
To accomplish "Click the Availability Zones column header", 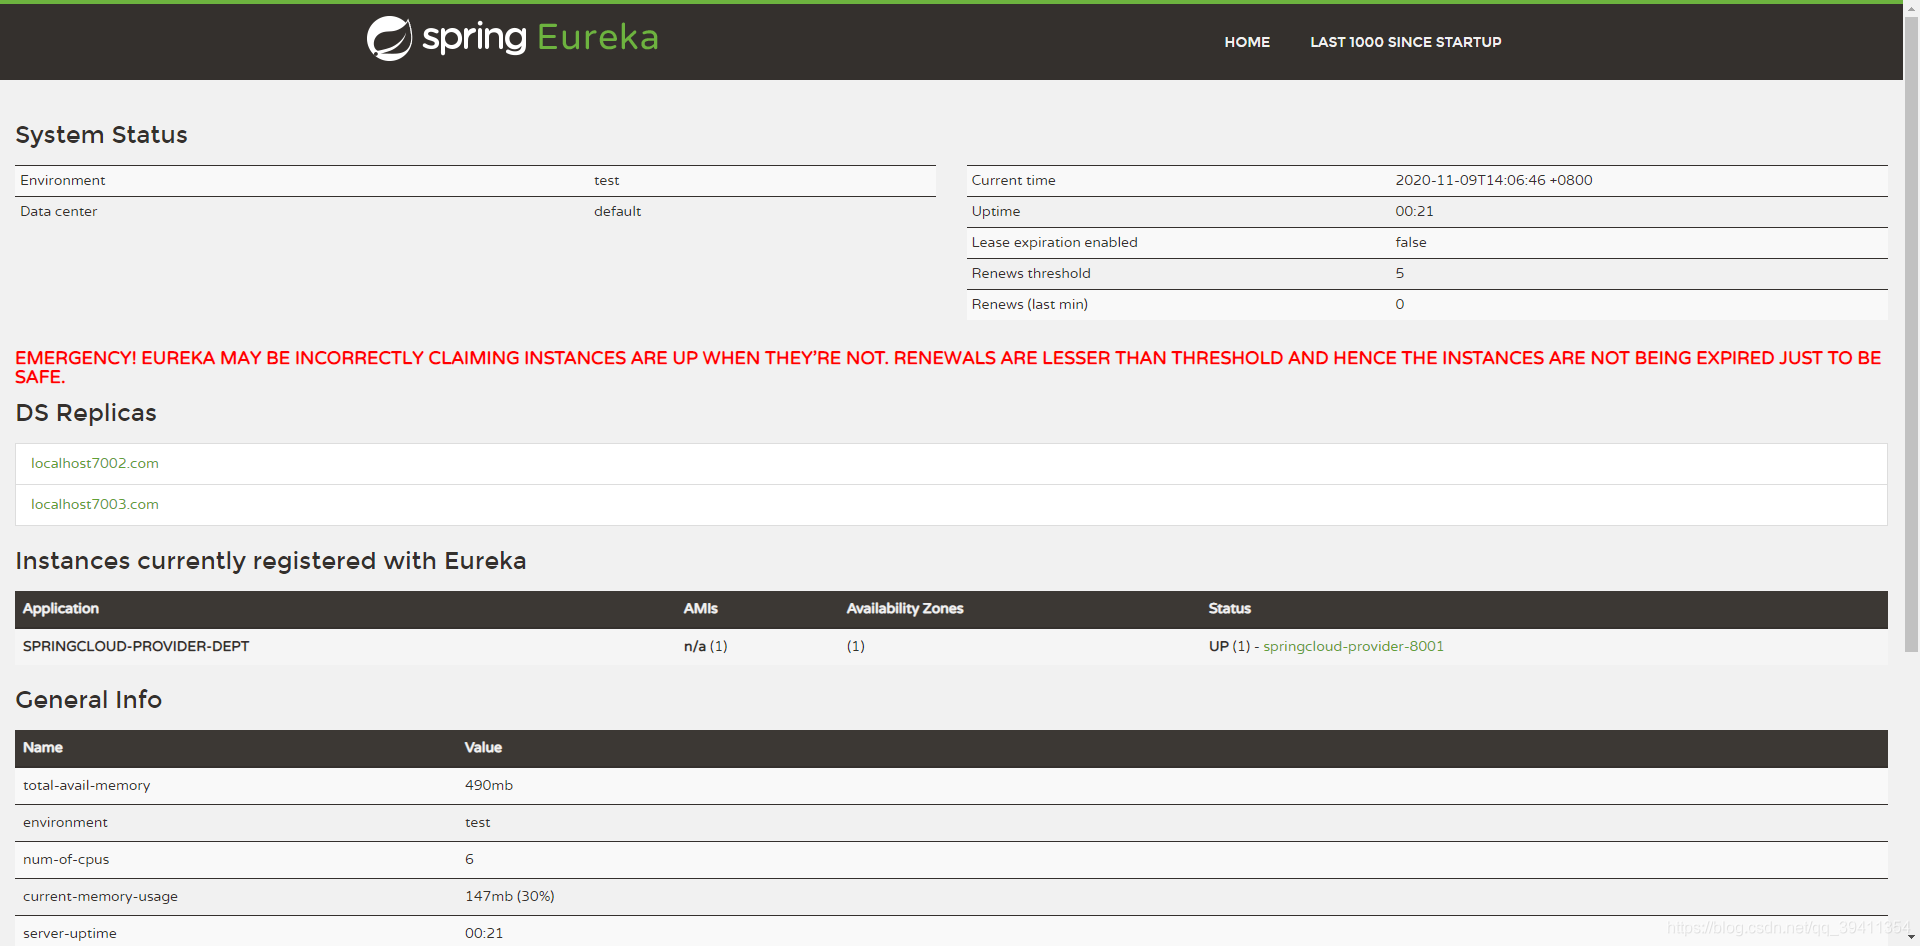I will click(905, 608).
